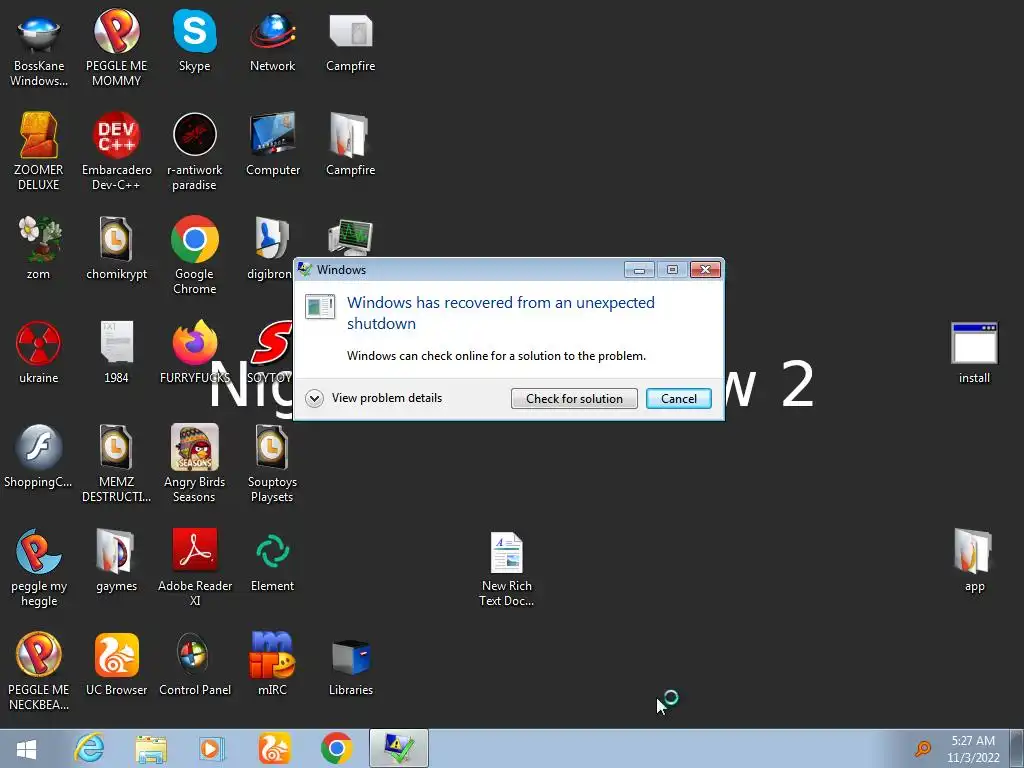Expand View problem details chevron
The height and width of the screenshot is (768, 1024).
click(x=315, y=398)
